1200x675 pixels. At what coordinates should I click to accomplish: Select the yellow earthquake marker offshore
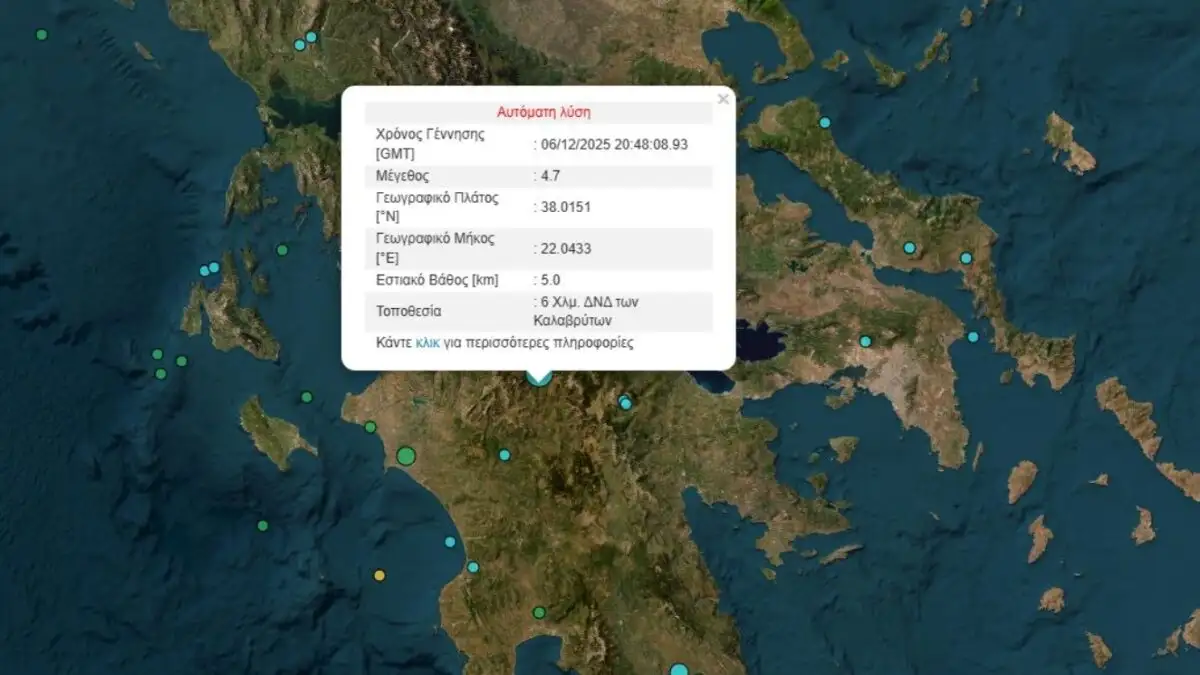(x=378, y=577)
